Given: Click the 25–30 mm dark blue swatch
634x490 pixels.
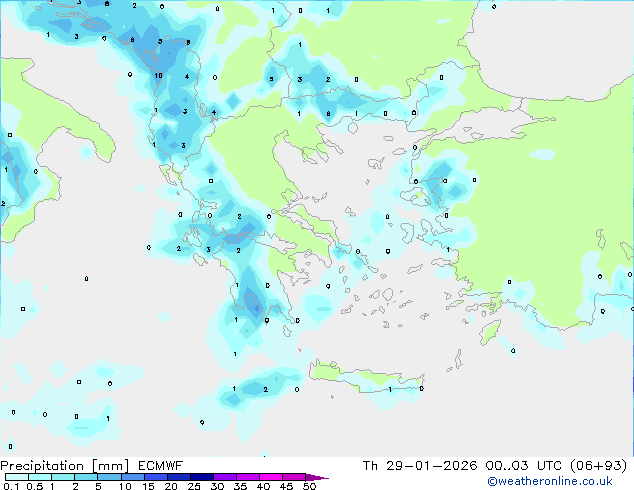Looking at the screenshot, I should tap(201, 477).
